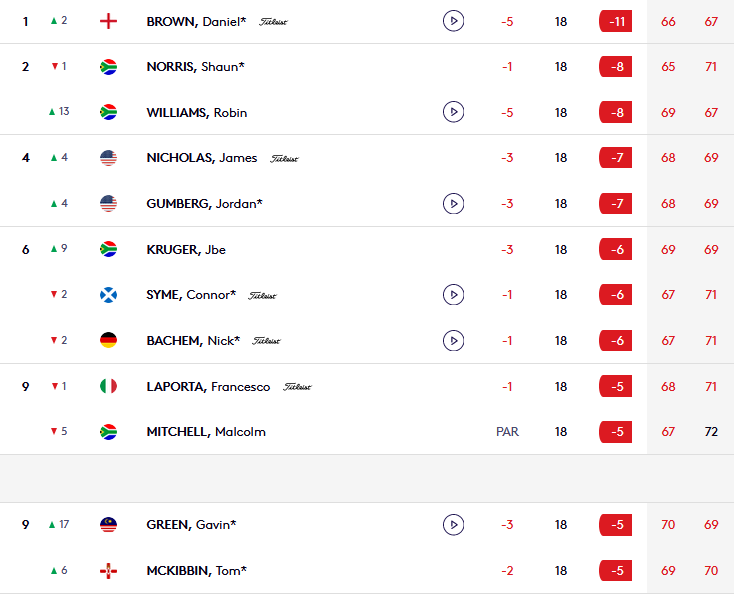Viewport: 734px width, 594px height.
Task: Click play icon beside Connor Syme
Action: click(453, 294)
